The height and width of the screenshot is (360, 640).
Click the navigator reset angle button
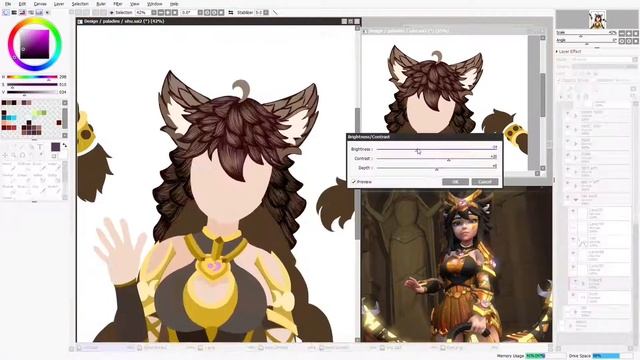pos(636,41)
